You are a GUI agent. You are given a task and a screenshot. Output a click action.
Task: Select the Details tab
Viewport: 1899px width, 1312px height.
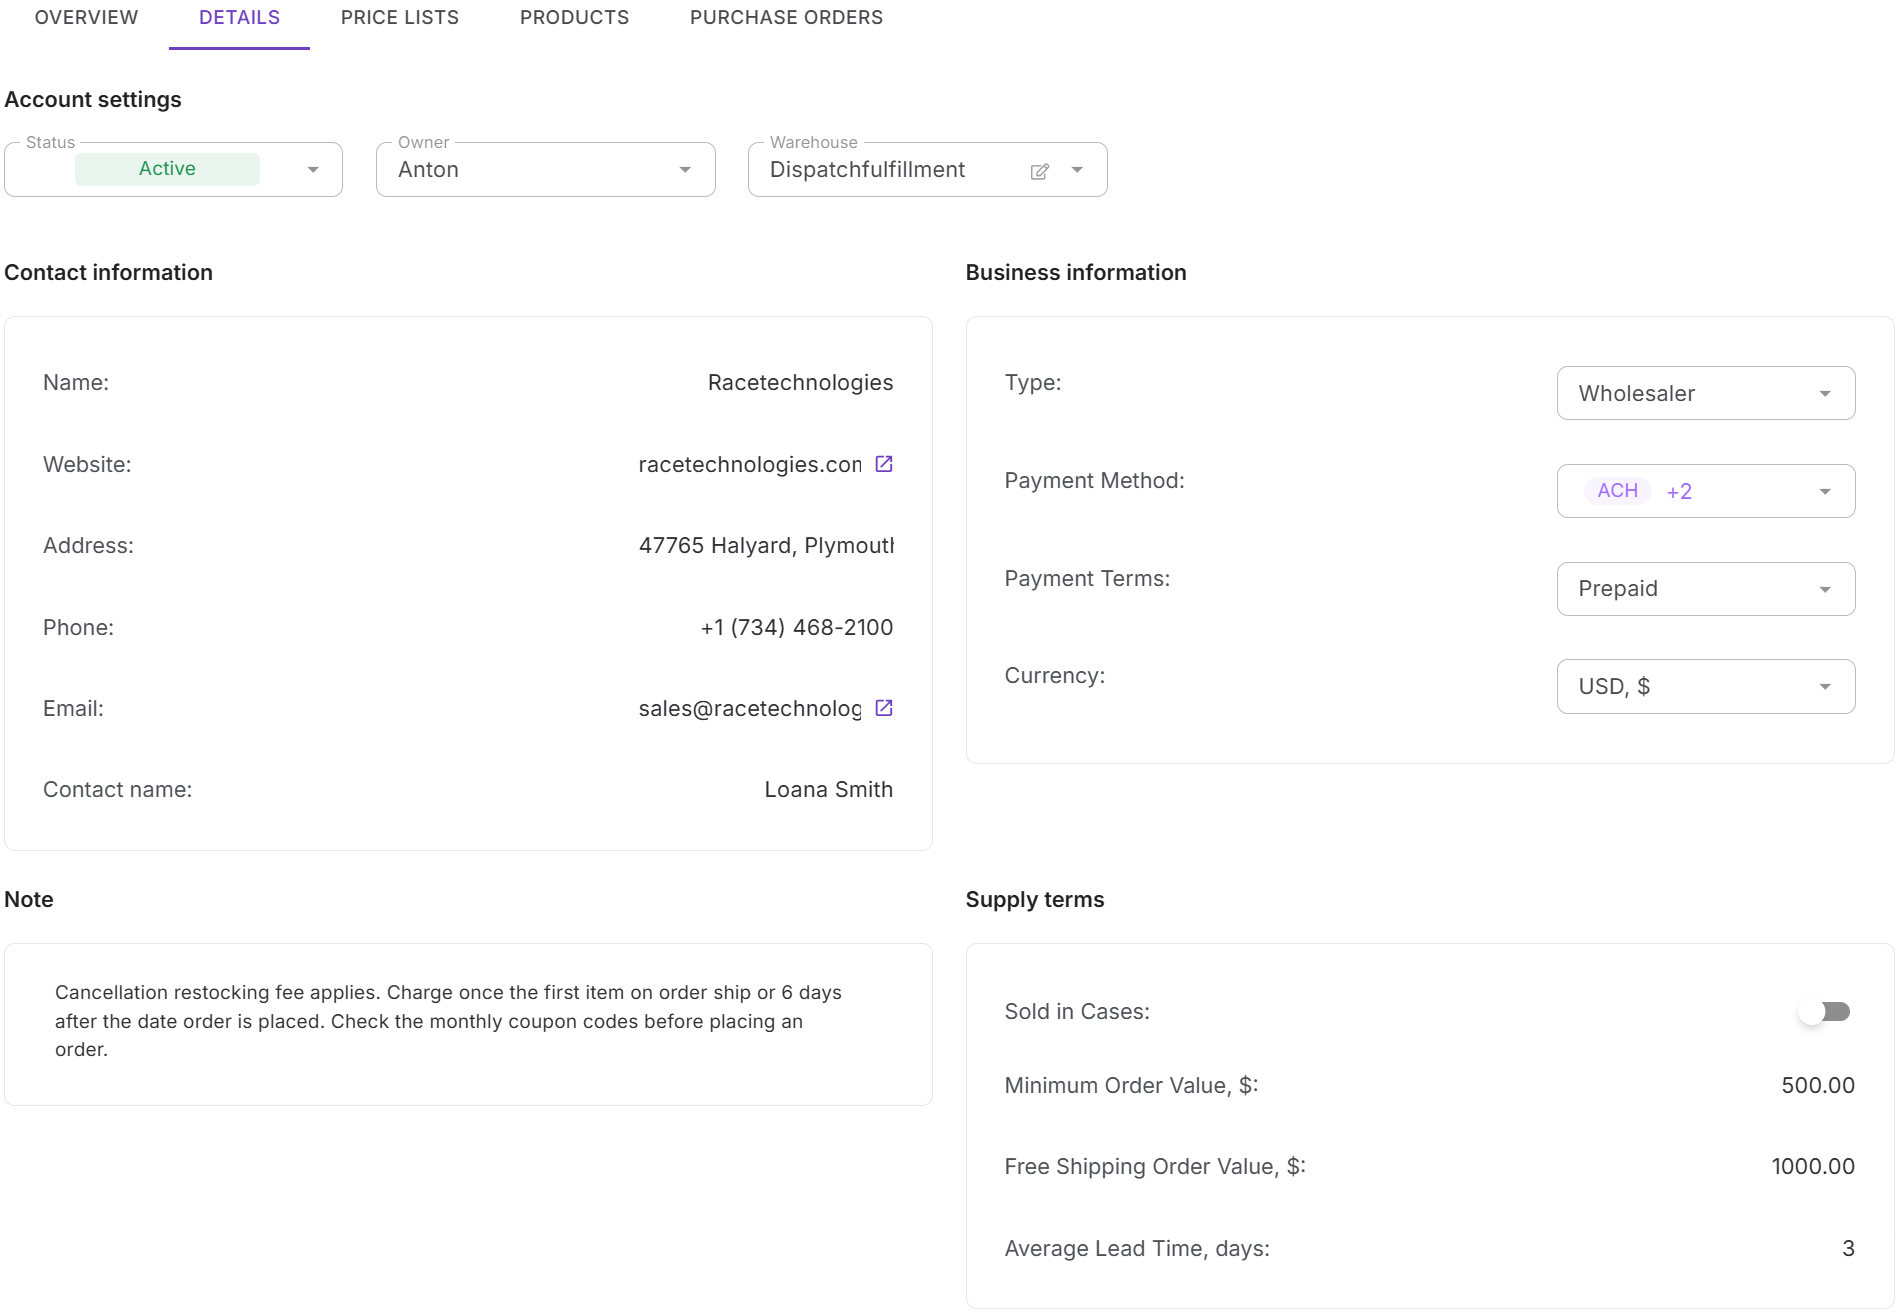click(239, 18)
